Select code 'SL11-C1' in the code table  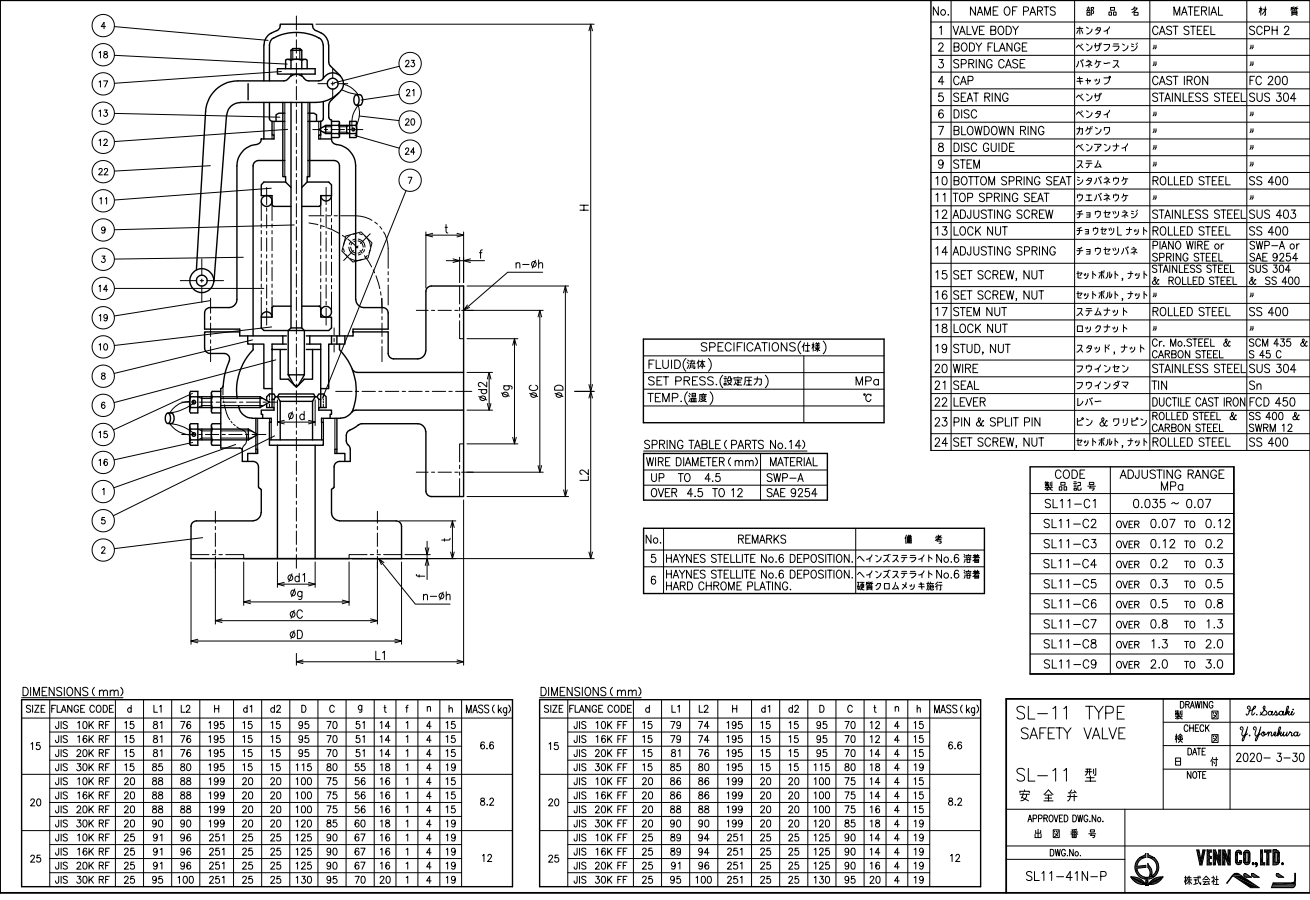point(1070,504)
